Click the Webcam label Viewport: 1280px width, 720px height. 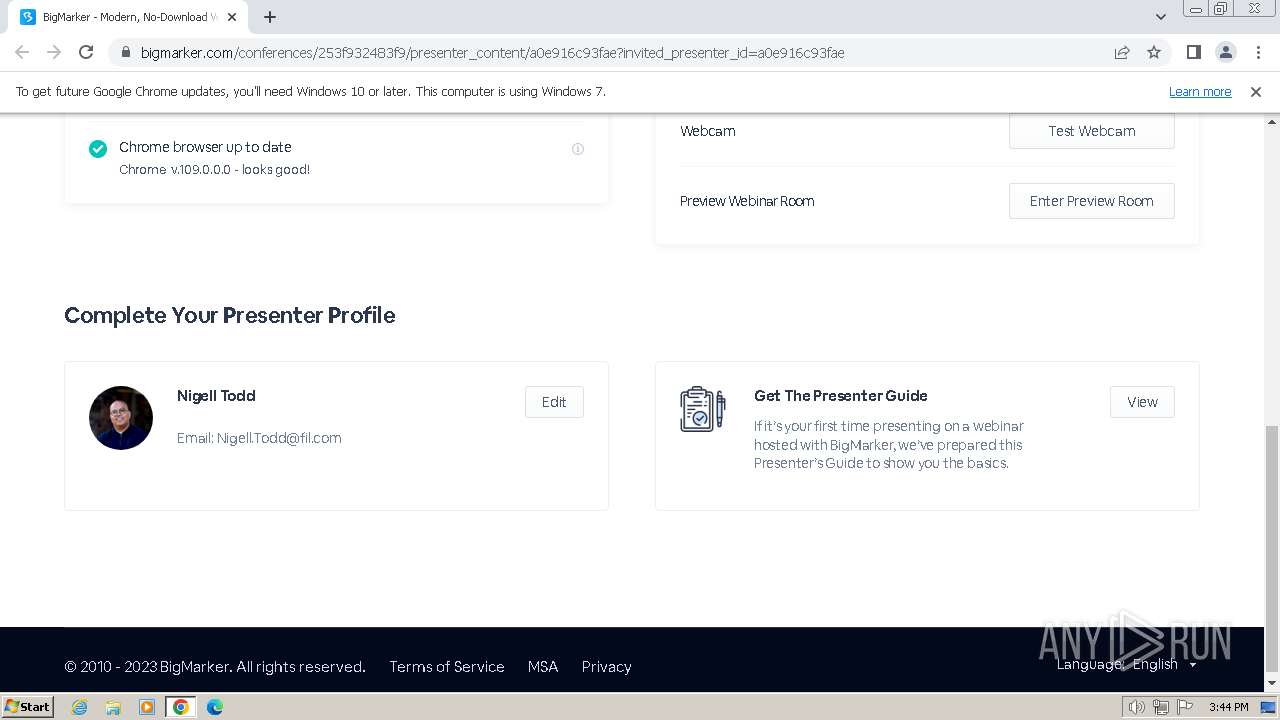(708, 131)
